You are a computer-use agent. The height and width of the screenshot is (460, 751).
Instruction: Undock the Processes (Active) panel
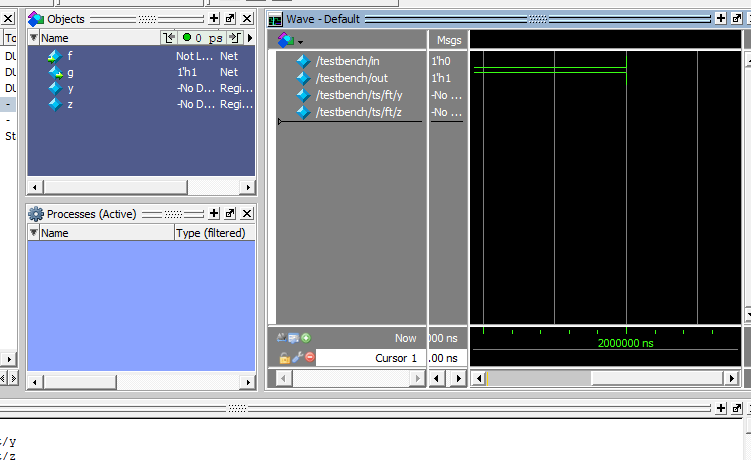tap(230, 213)
